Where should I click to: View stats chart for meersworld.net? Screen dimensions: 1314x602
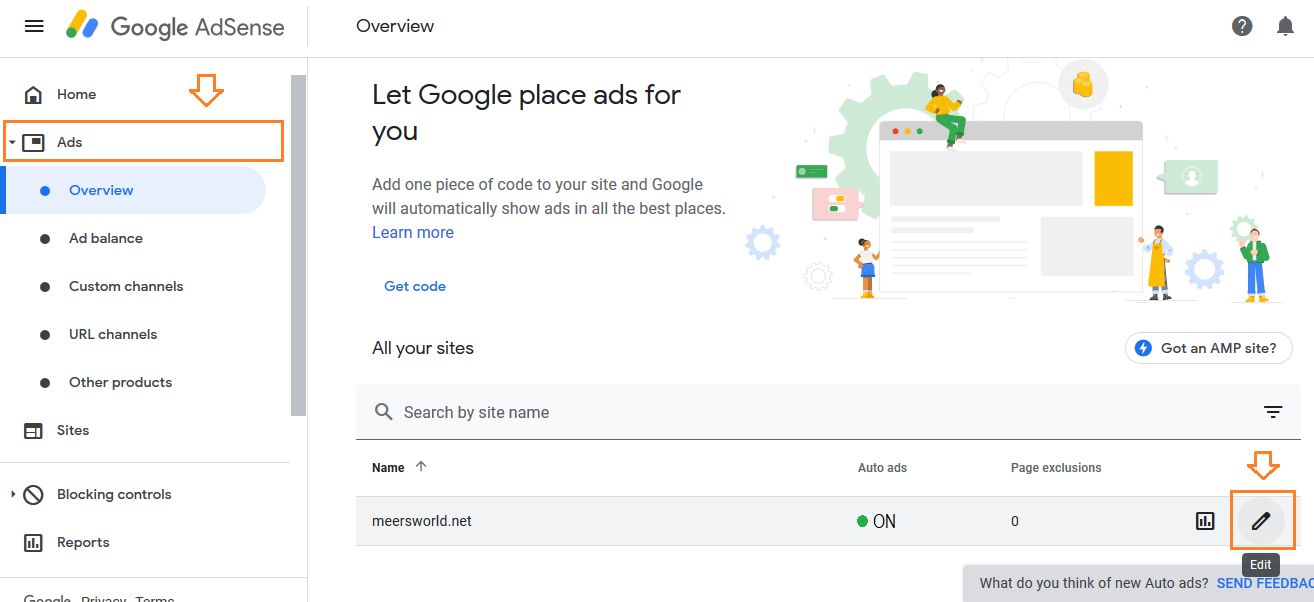click(1204, 520)
